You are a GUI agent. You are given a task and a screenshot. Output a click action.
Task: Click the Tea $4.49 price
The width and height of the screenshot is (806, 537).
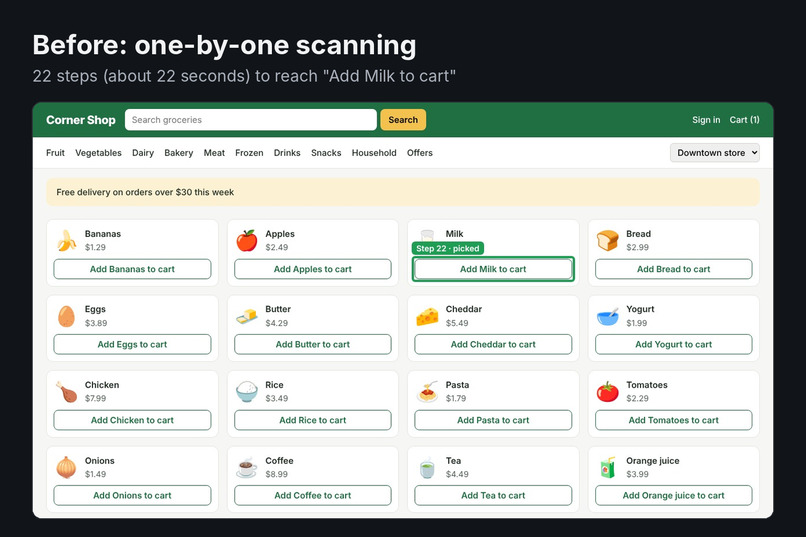point(457,474)
